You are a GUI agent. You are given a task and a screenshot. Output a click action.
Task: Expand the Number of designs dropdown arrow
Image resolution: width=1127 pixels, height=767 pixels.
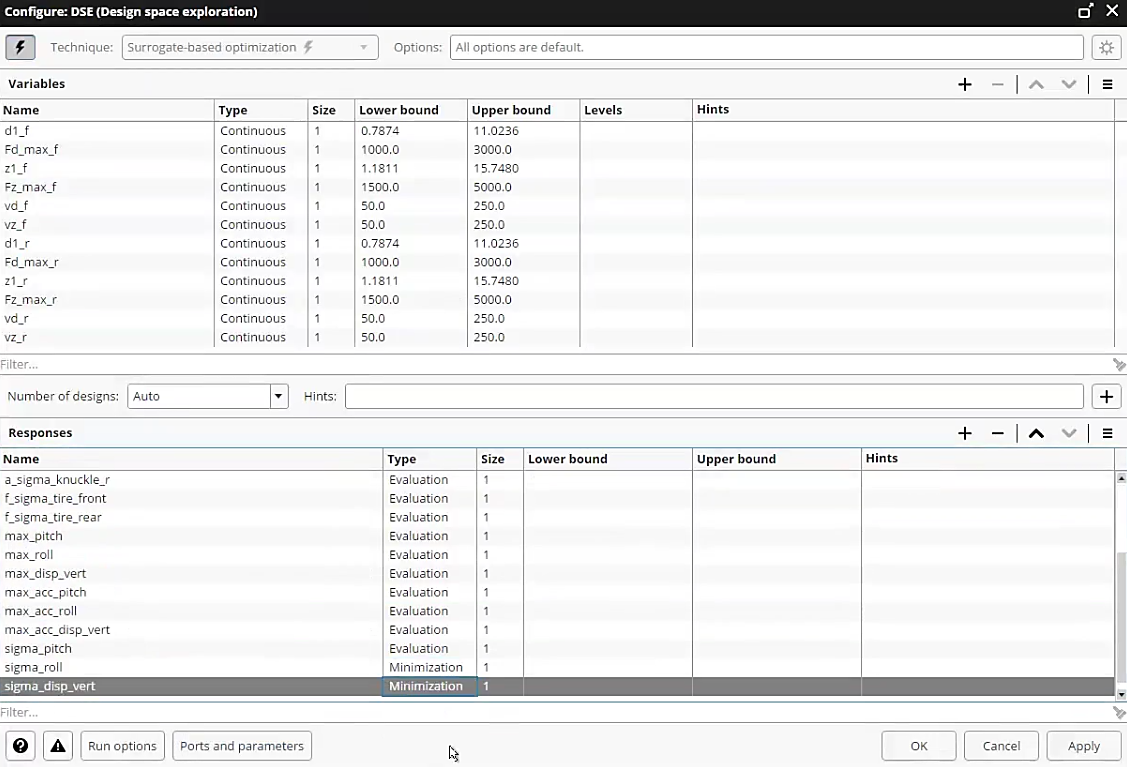(x=279, y=396)
